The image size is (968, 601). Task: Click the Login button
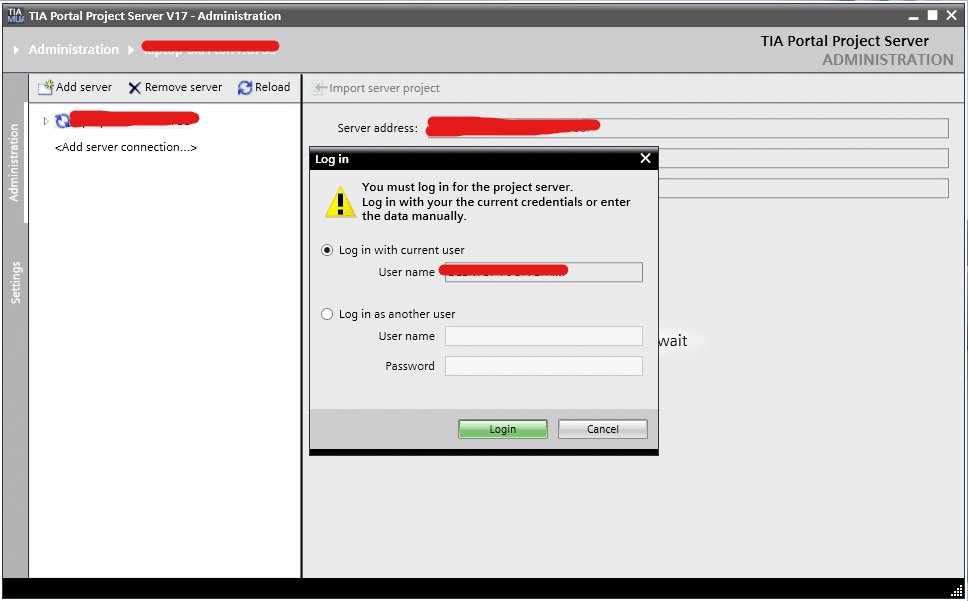(x=503, y=429)
